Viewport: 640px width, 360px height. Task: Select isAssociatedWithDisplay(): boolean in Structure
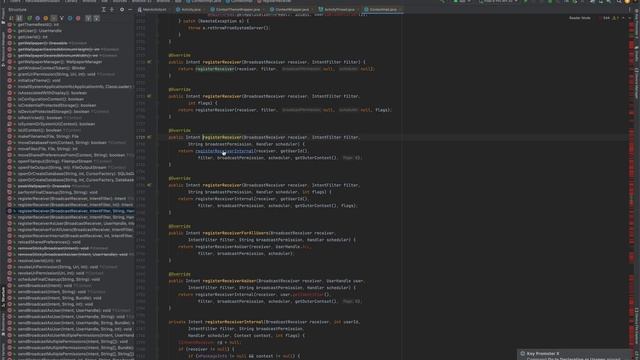click(52, 93)
